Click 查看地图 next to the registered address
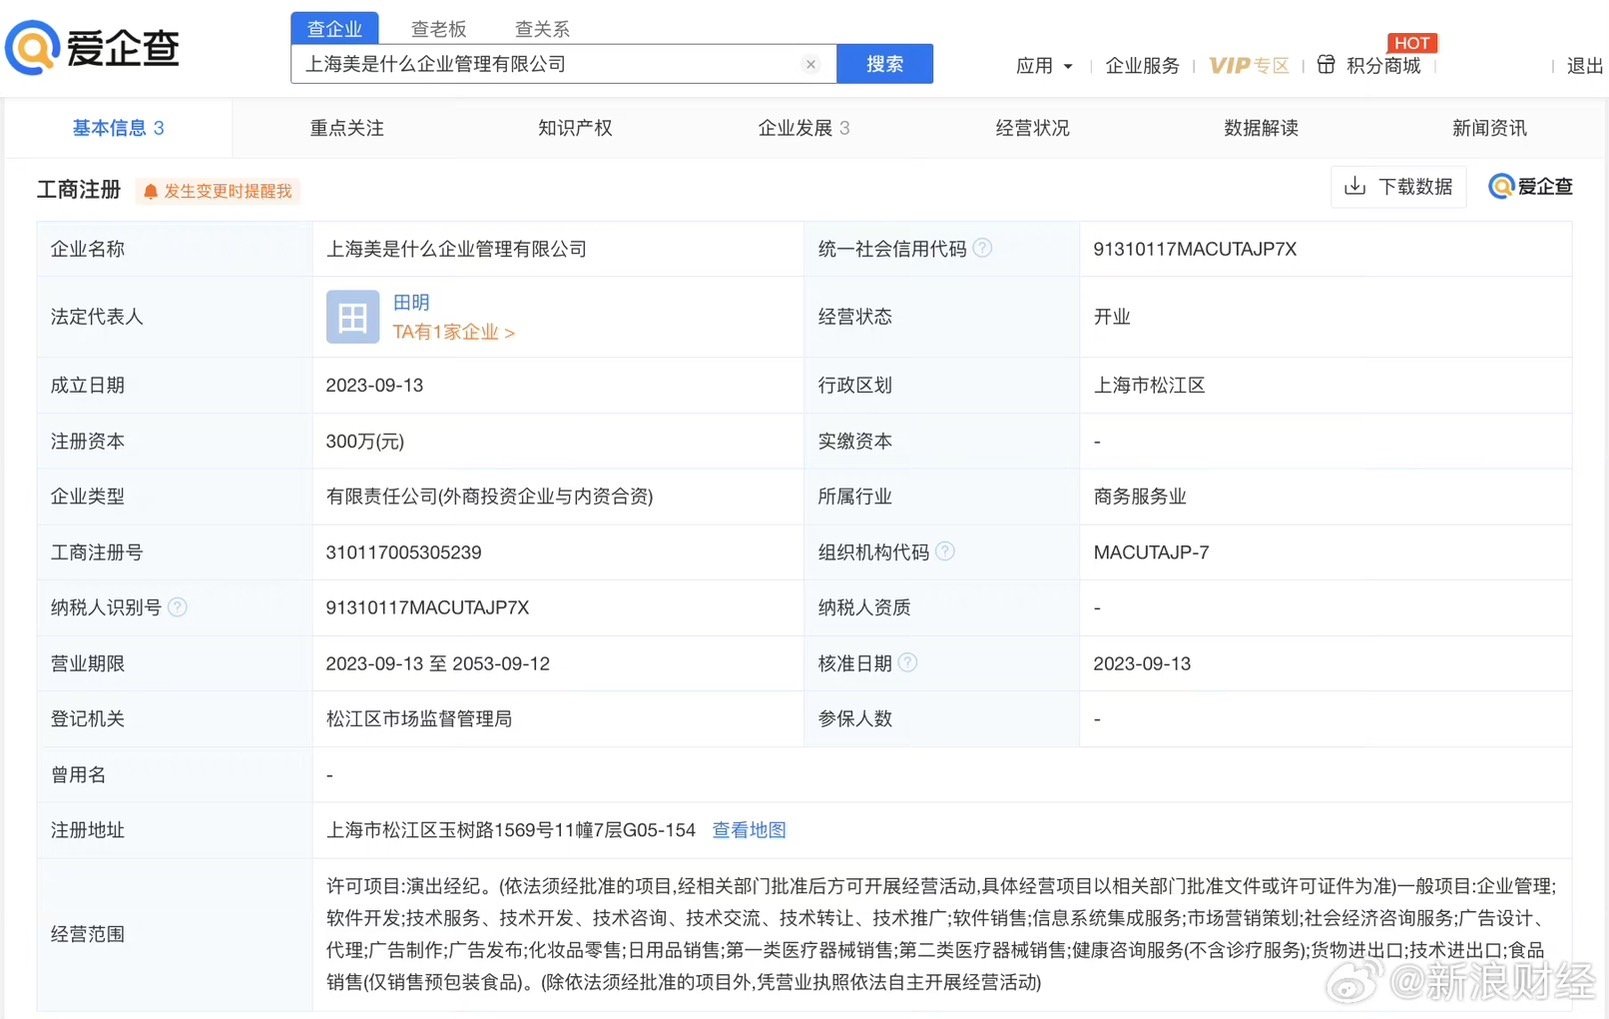 click(749, 830)
